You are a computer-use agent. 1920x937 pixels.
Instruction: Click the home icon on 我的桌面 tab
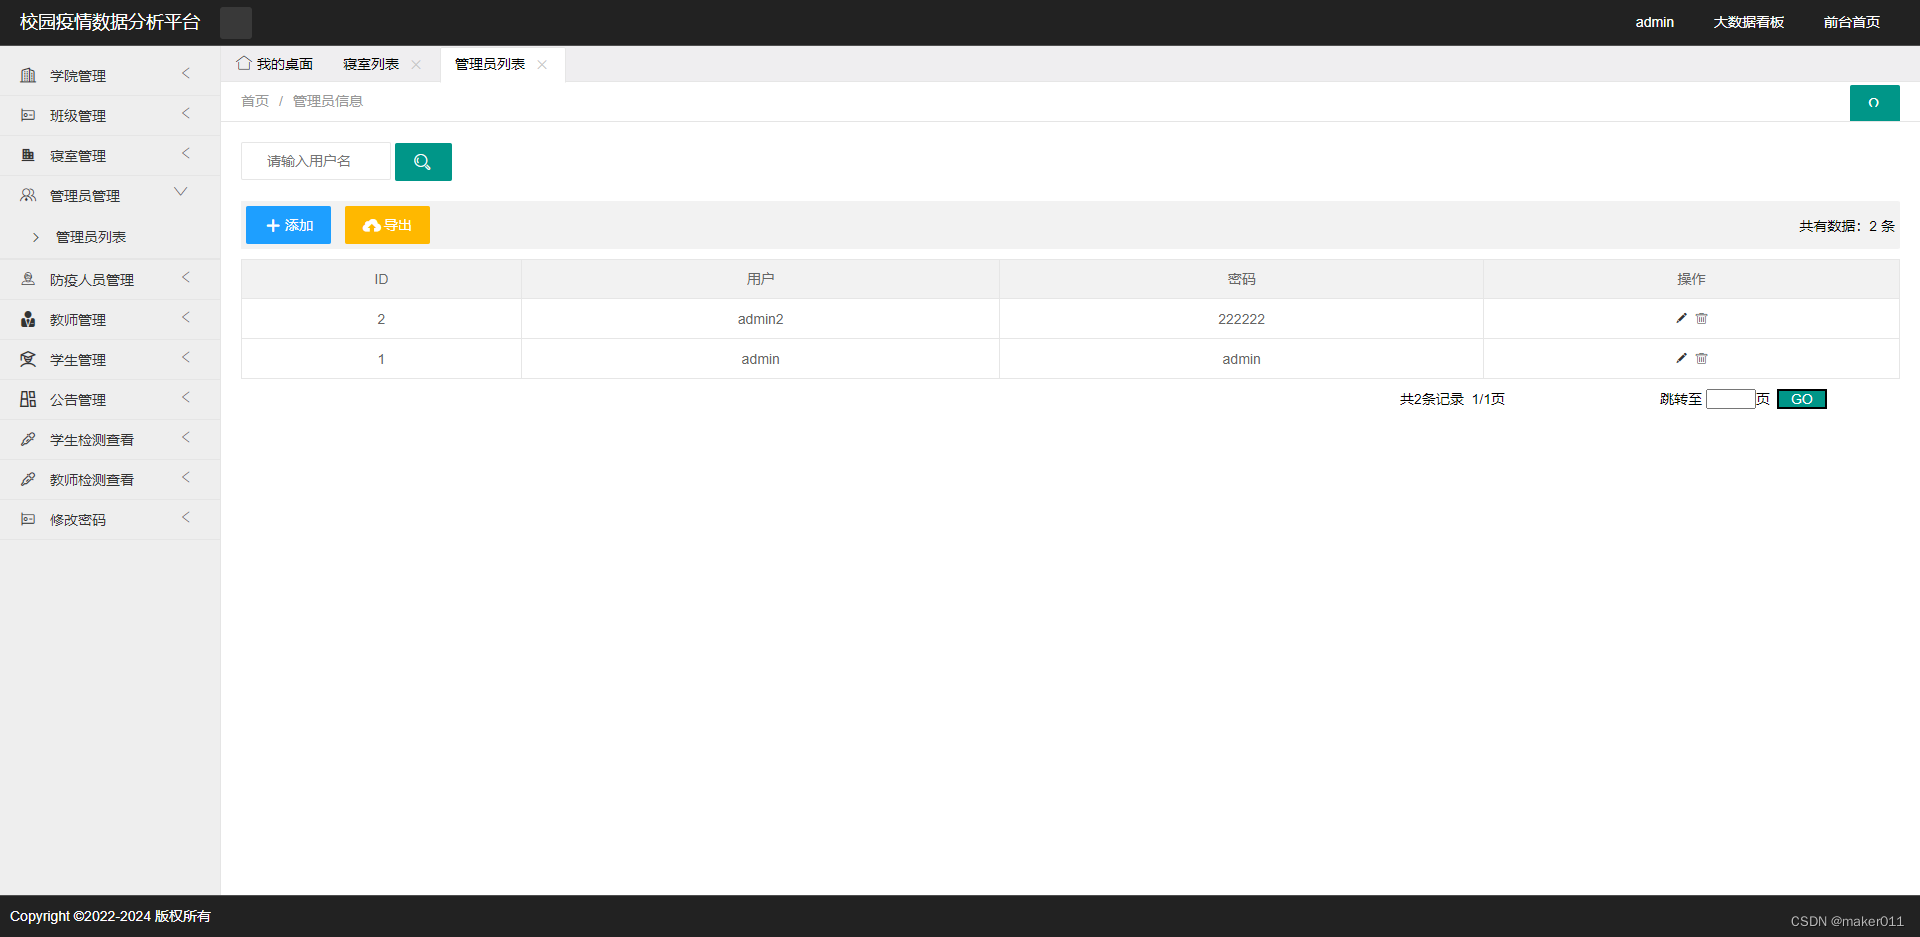[x=244, y=63]
